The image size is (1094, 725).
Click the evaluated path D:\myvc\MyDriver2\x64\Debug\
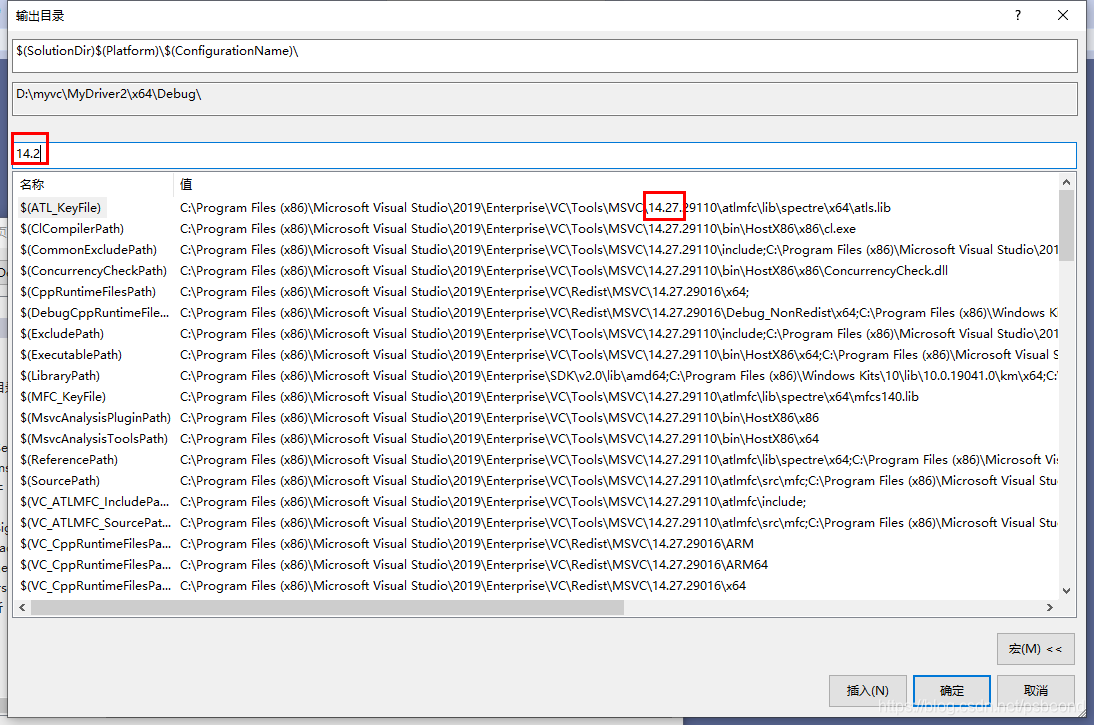click(400, 98)
